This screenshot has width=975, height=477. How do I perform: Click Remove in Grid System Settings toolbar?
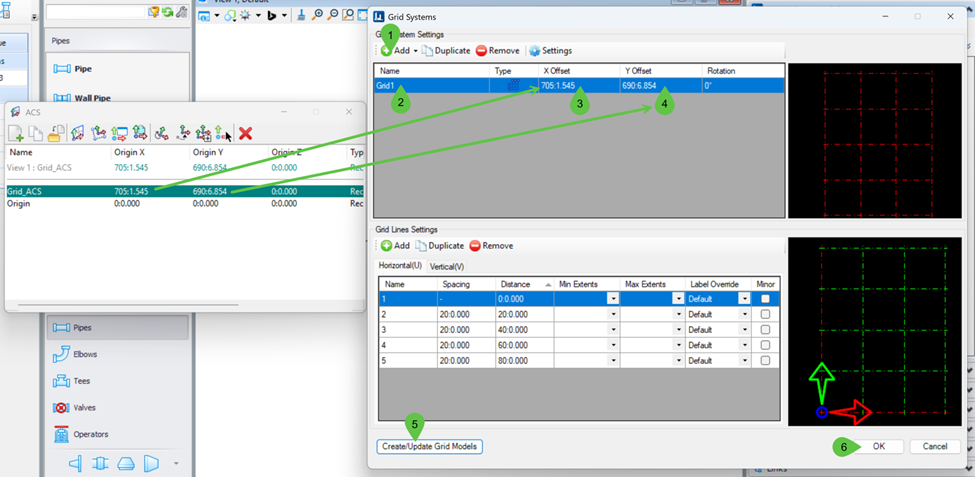pos(497,50)
